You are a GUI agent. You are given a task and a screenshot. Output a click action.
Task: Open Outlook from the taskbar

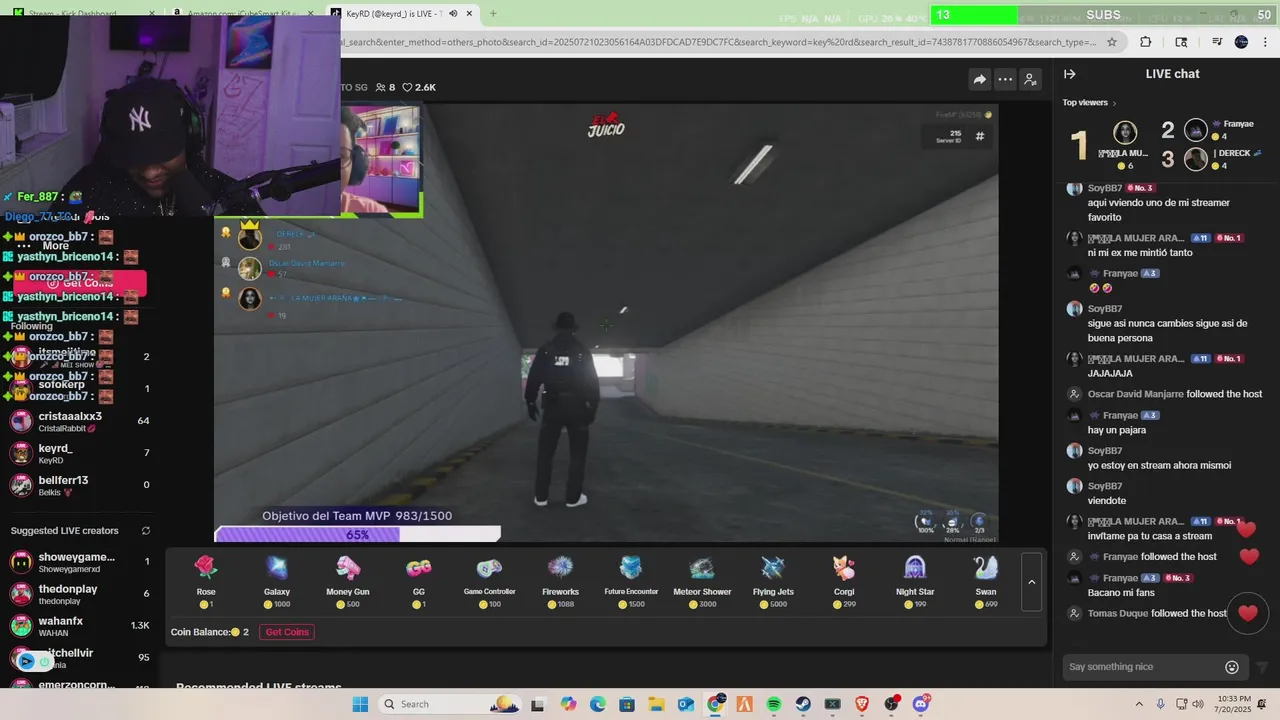click(x=685, y=704)
